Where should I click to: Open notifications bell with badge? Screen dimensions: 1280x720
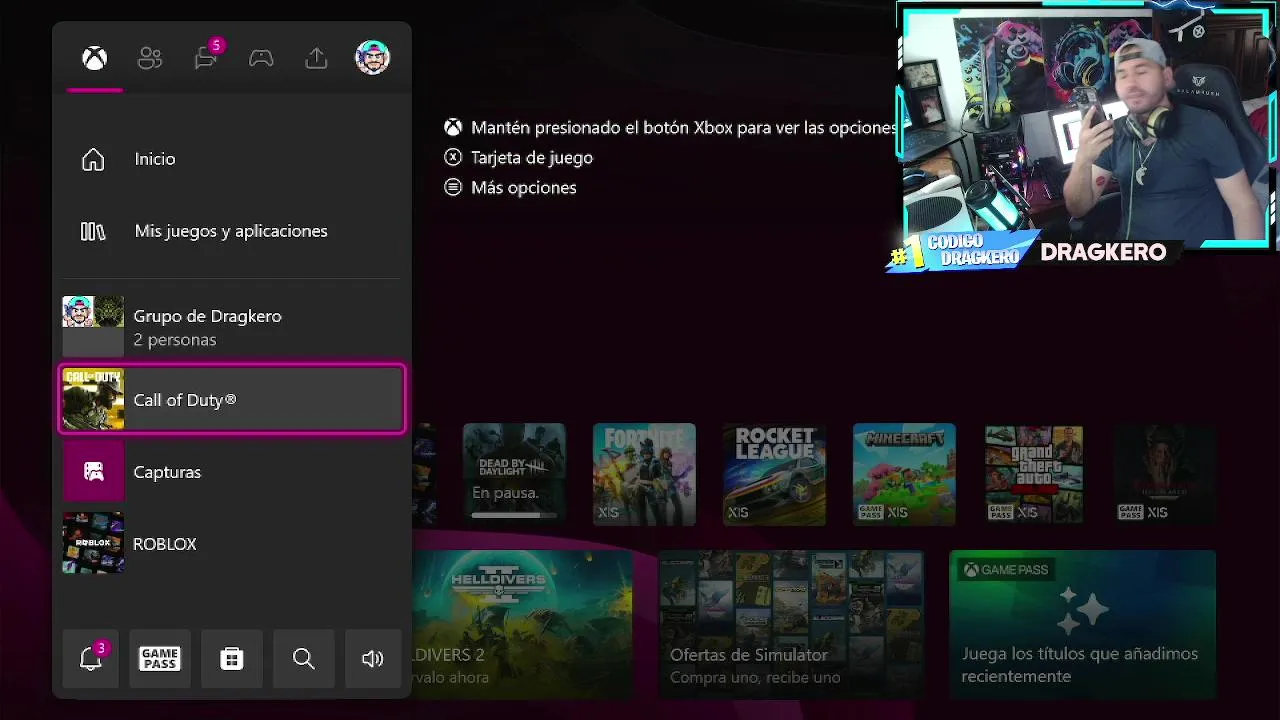91,658
